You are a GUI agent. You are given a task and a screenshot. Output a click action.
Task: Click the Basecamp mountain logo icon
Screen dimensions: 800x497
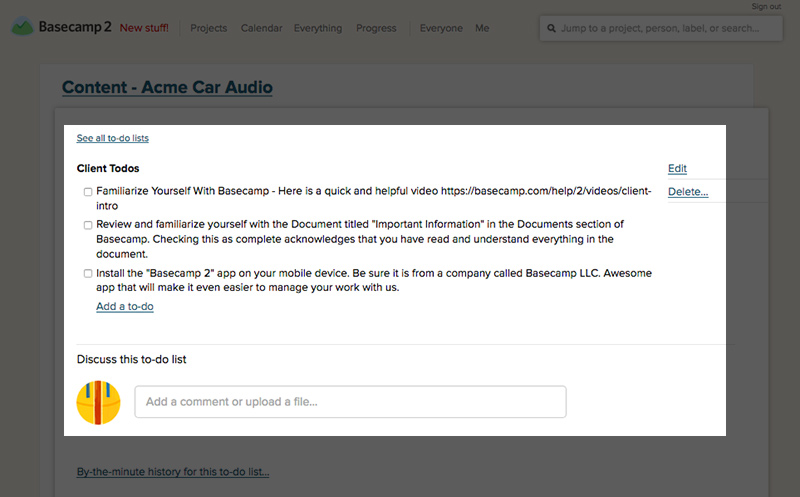coord(22,27)
